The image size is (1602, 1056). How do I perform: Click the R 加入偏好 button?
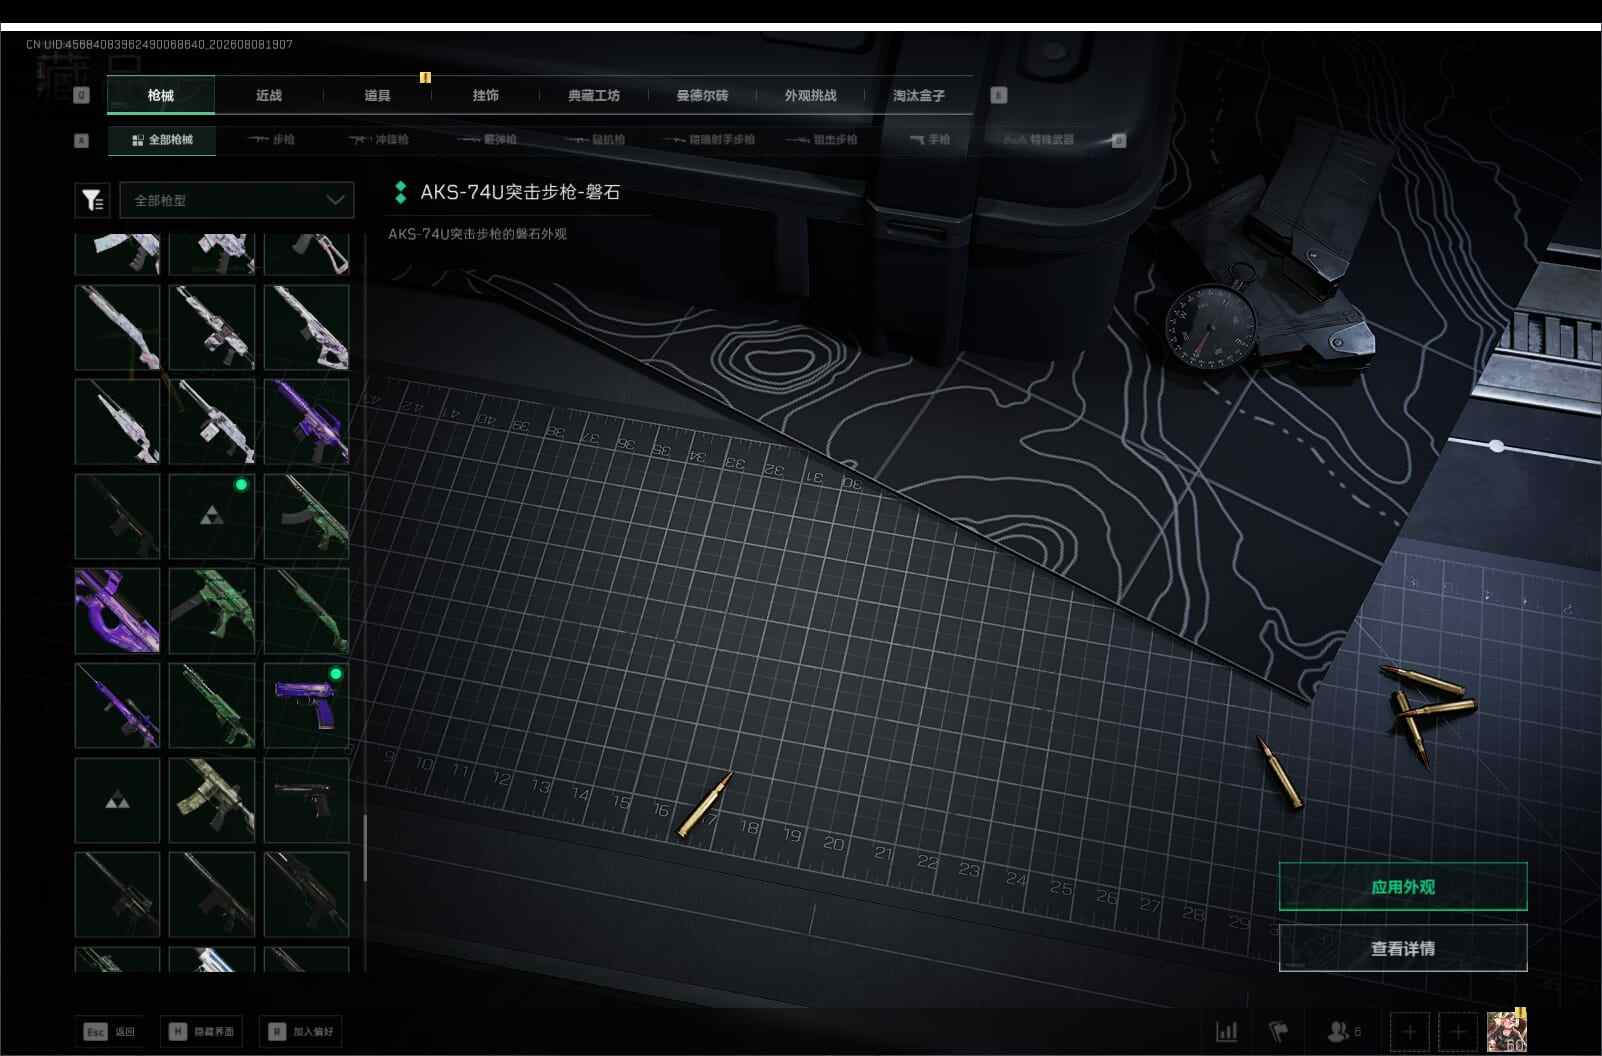pos(300,1031)
